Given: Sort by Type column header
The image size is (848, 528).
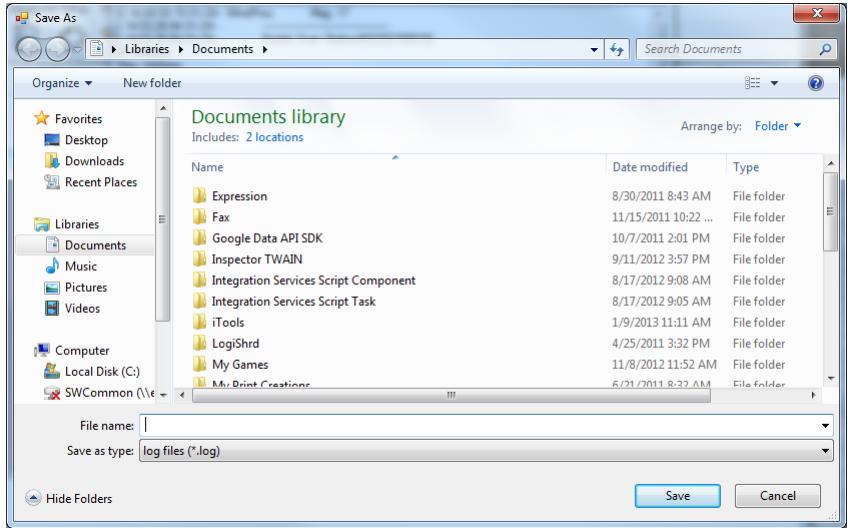Looking at the screenshot, I should point(746,168).
